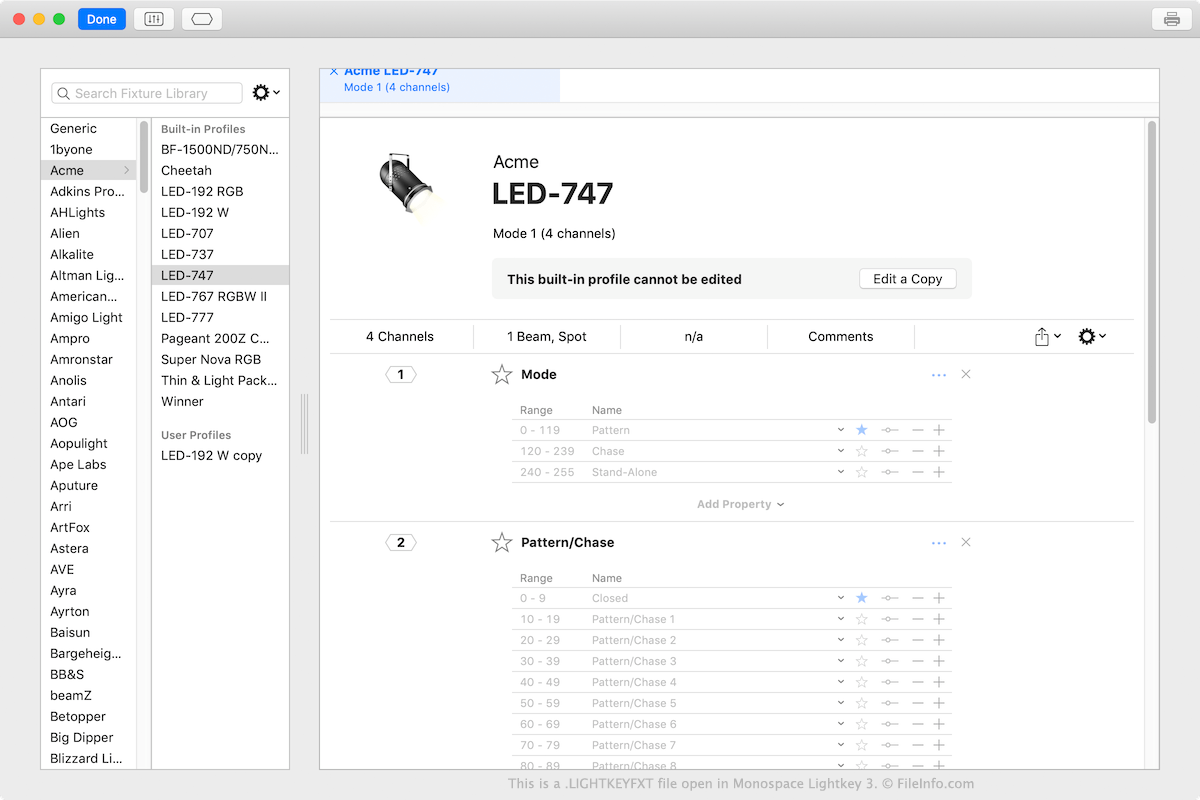Toggle default star for Pattern/Chase 3

coord(862,661)
